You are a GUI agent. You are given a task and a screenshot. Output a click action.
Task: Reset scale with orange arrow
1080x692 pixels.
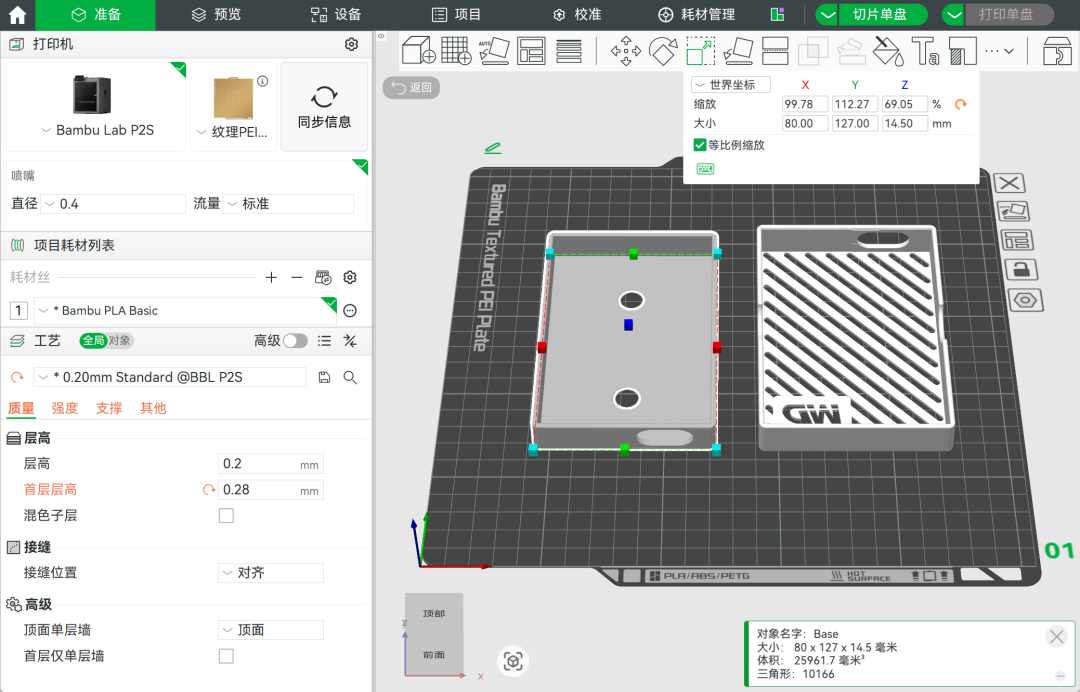point(961,105)
